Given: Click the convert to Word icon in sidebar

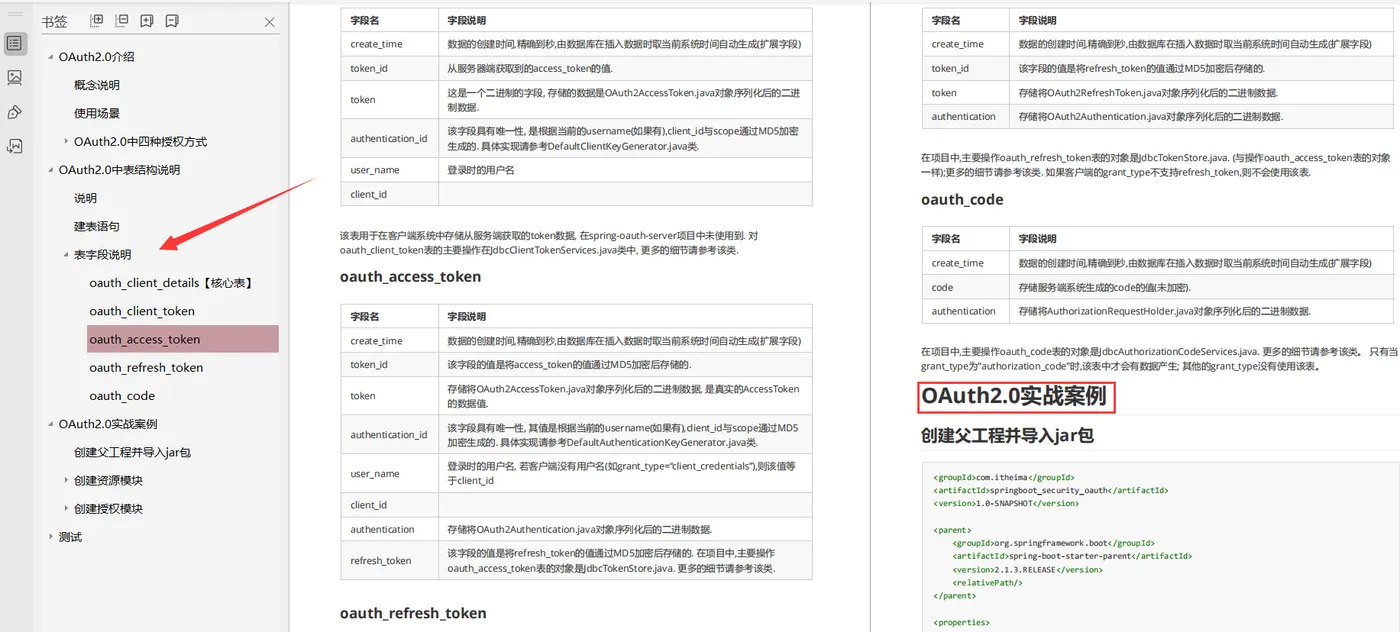Looking at the screenshot, I should pos(14,146).
